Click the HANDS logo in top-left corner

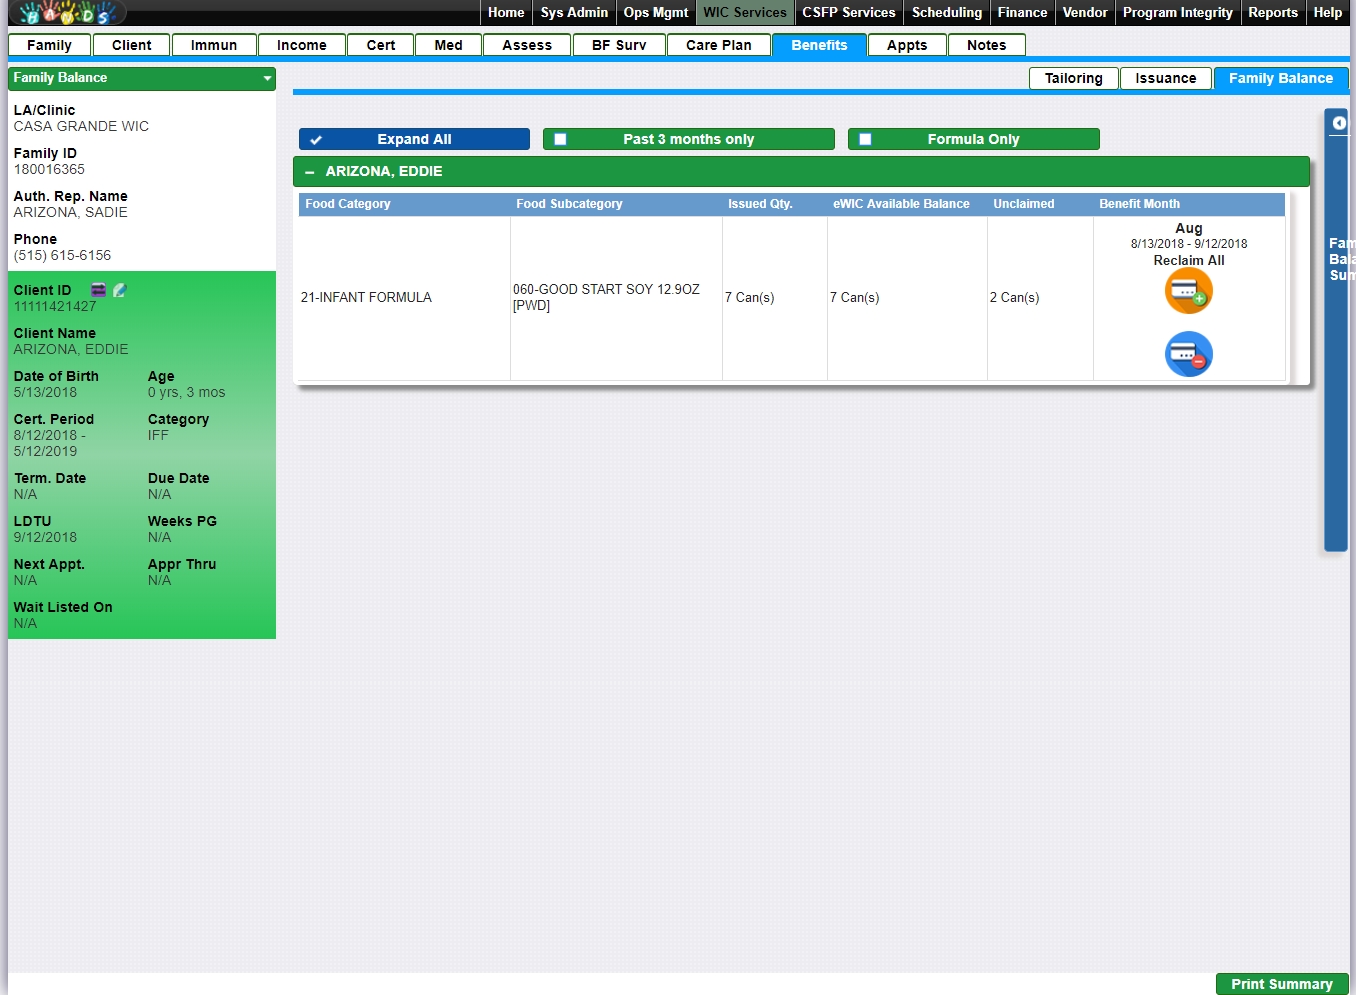[66, 13]
